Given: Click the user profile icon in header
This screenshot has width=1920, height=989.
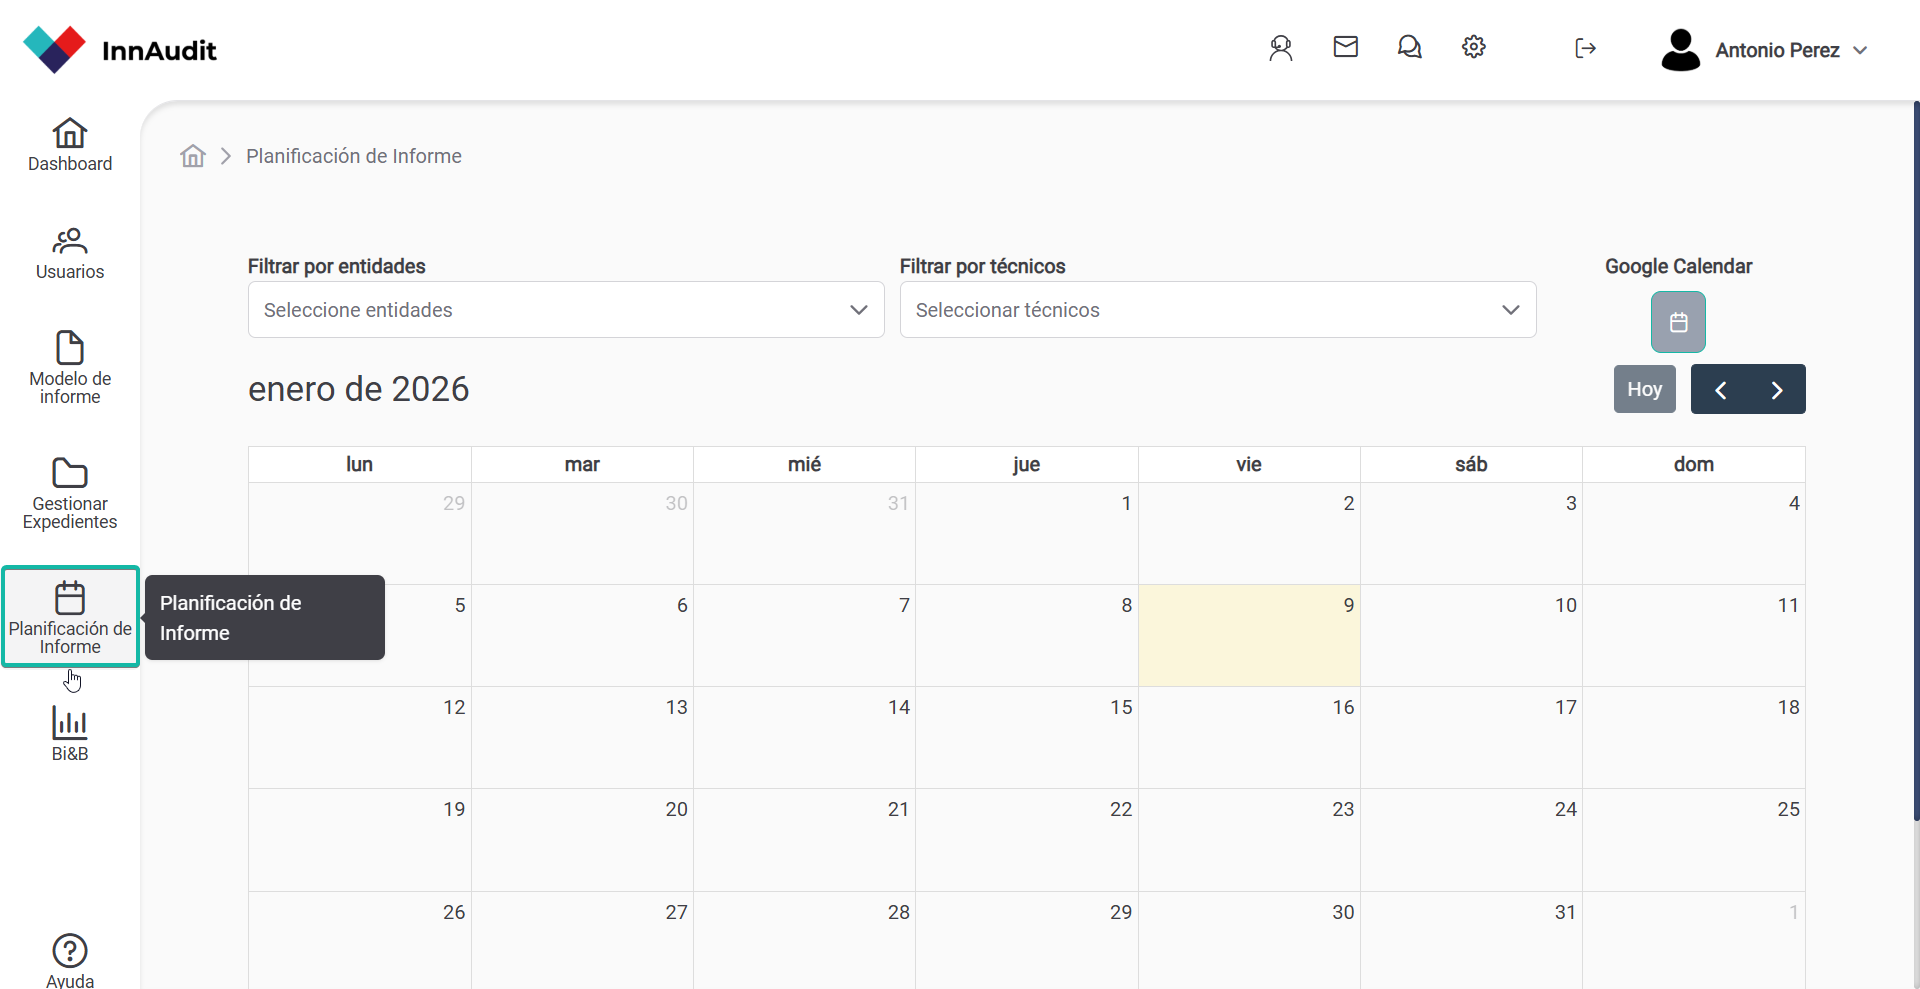Looking at the screenshot, I should pyautogui.click(x=1280, y=48).
